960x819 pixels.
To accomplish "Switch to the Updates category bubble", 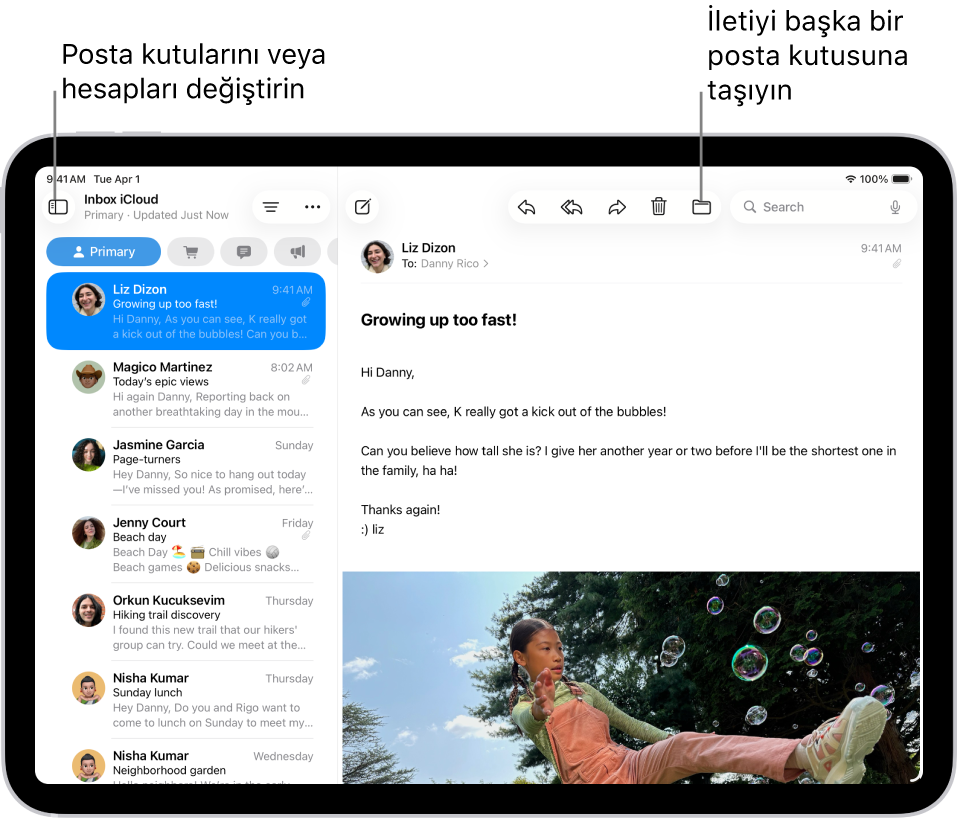I will [243, 251].
